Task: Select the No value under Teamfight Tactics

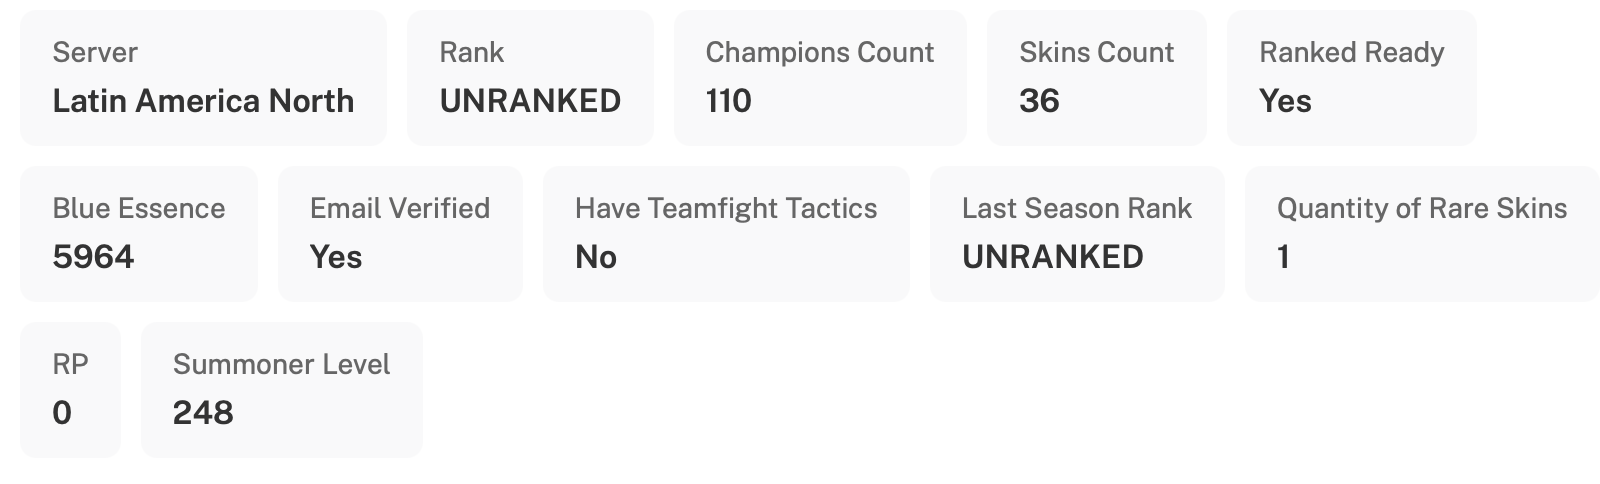Action: (596, 257)
